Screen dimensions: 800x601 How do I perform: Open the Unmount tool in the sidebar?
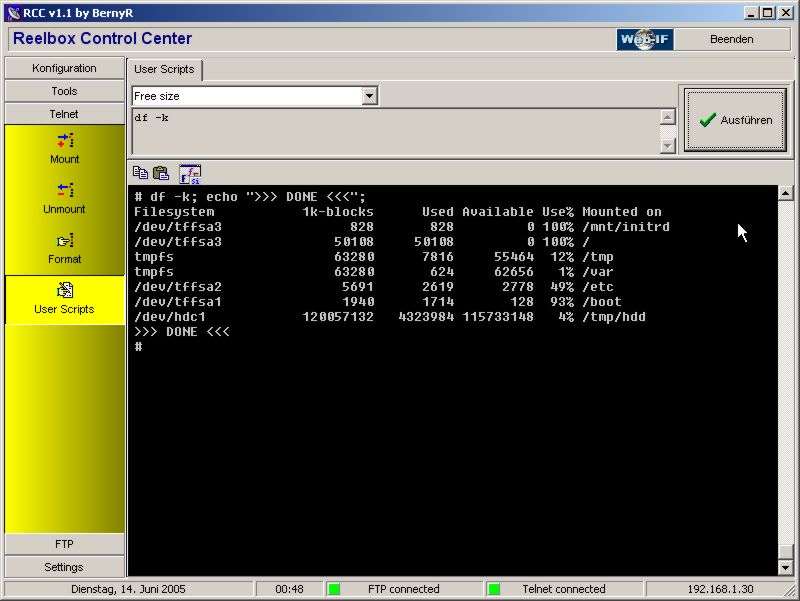(64, 198)
